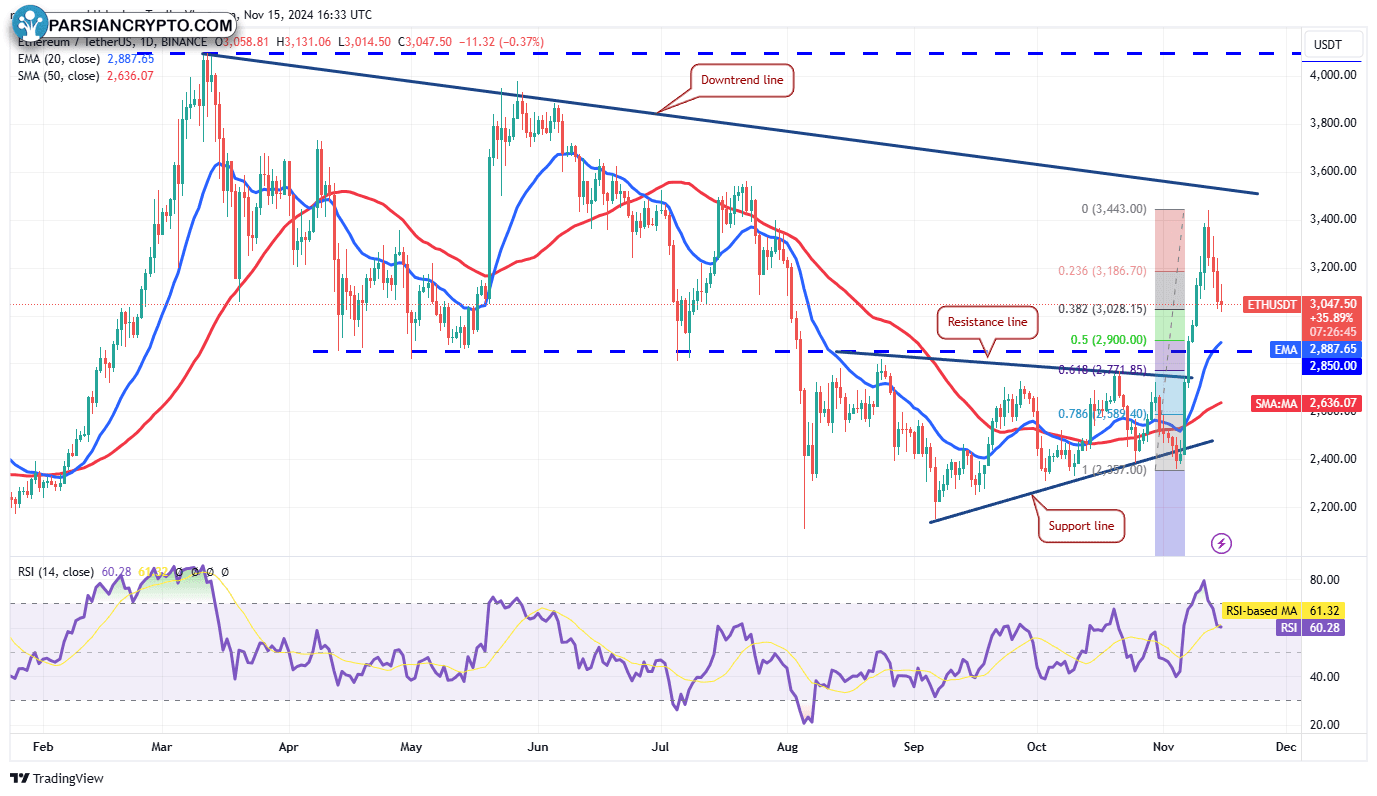Click the SMA (50, close) indicator legend
The width and height of the screenshot is (1377, 796).
coord(59,76)
